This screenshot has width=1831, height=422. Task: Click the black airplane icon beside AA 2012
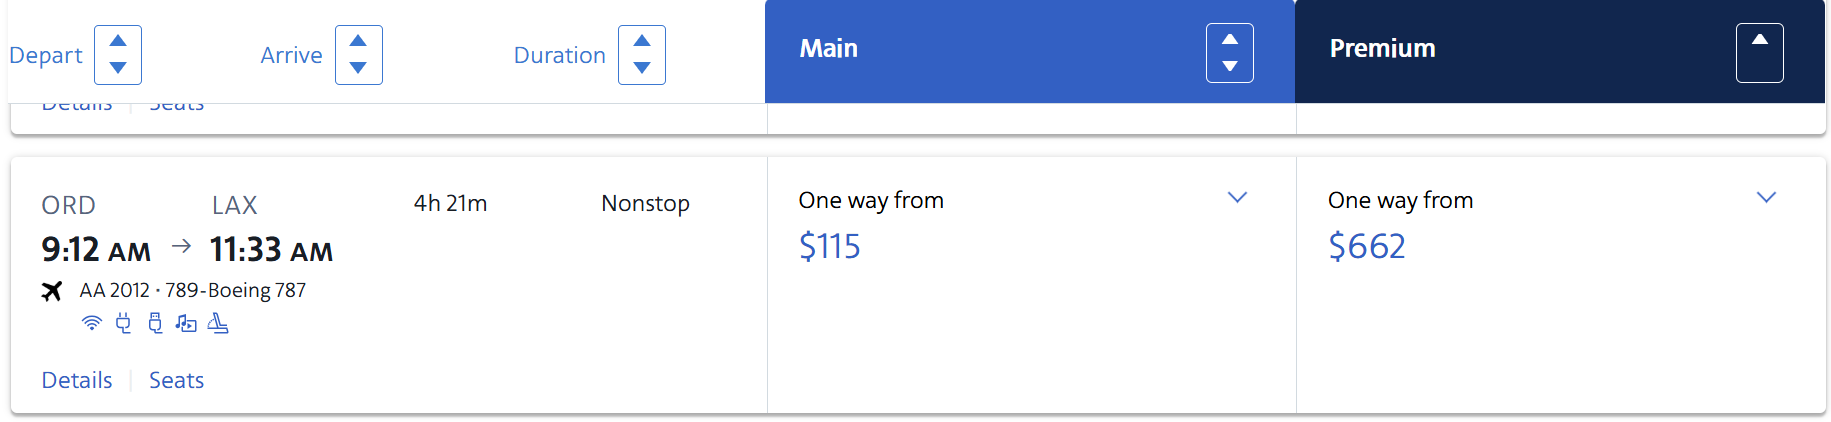coord(52,291)
